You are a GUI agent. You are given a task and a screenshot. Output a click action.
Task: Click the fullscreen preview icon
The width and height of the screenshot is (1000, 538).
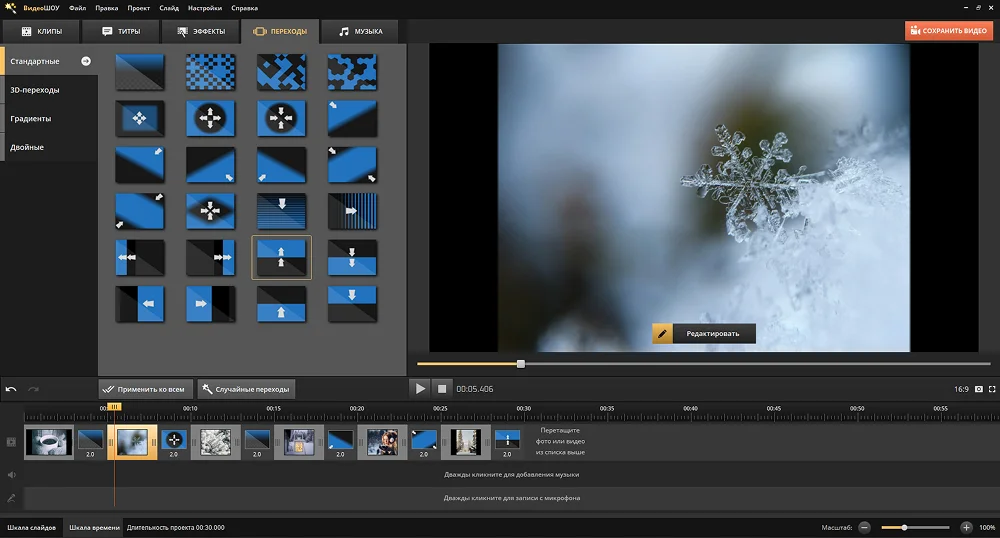(993, 388)
